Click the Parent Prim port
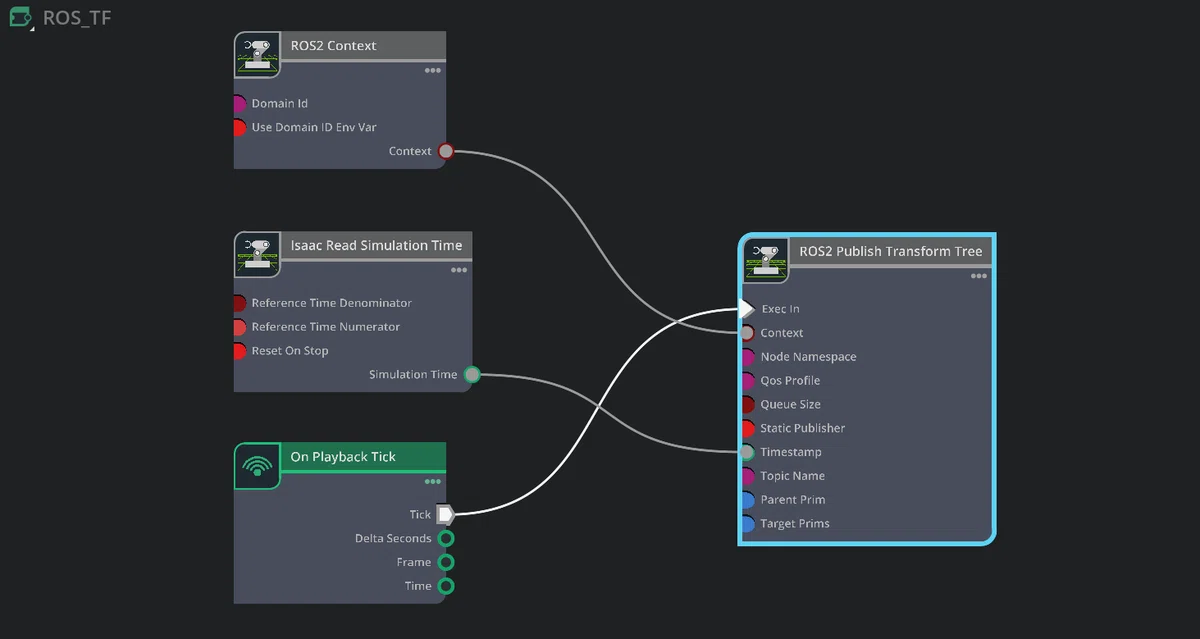Viewport: 1200px width, 639px height. coord(747,500)
